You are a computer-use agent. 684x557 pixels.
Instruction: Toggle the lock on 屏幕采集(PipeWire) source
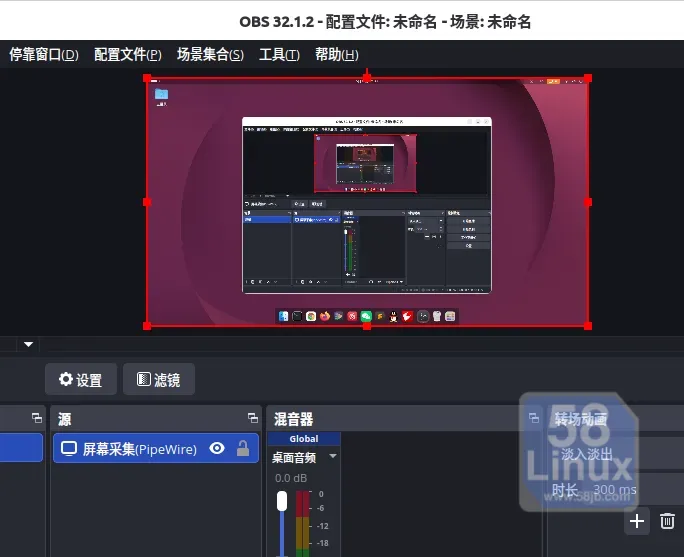[243, 448]
